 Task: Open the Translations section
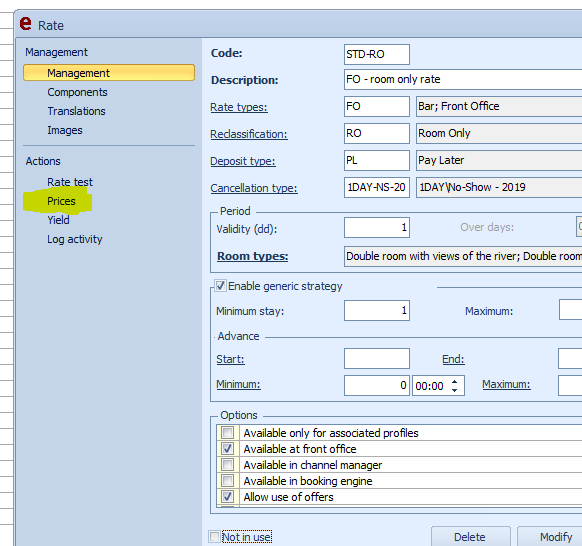coord(76,111)
